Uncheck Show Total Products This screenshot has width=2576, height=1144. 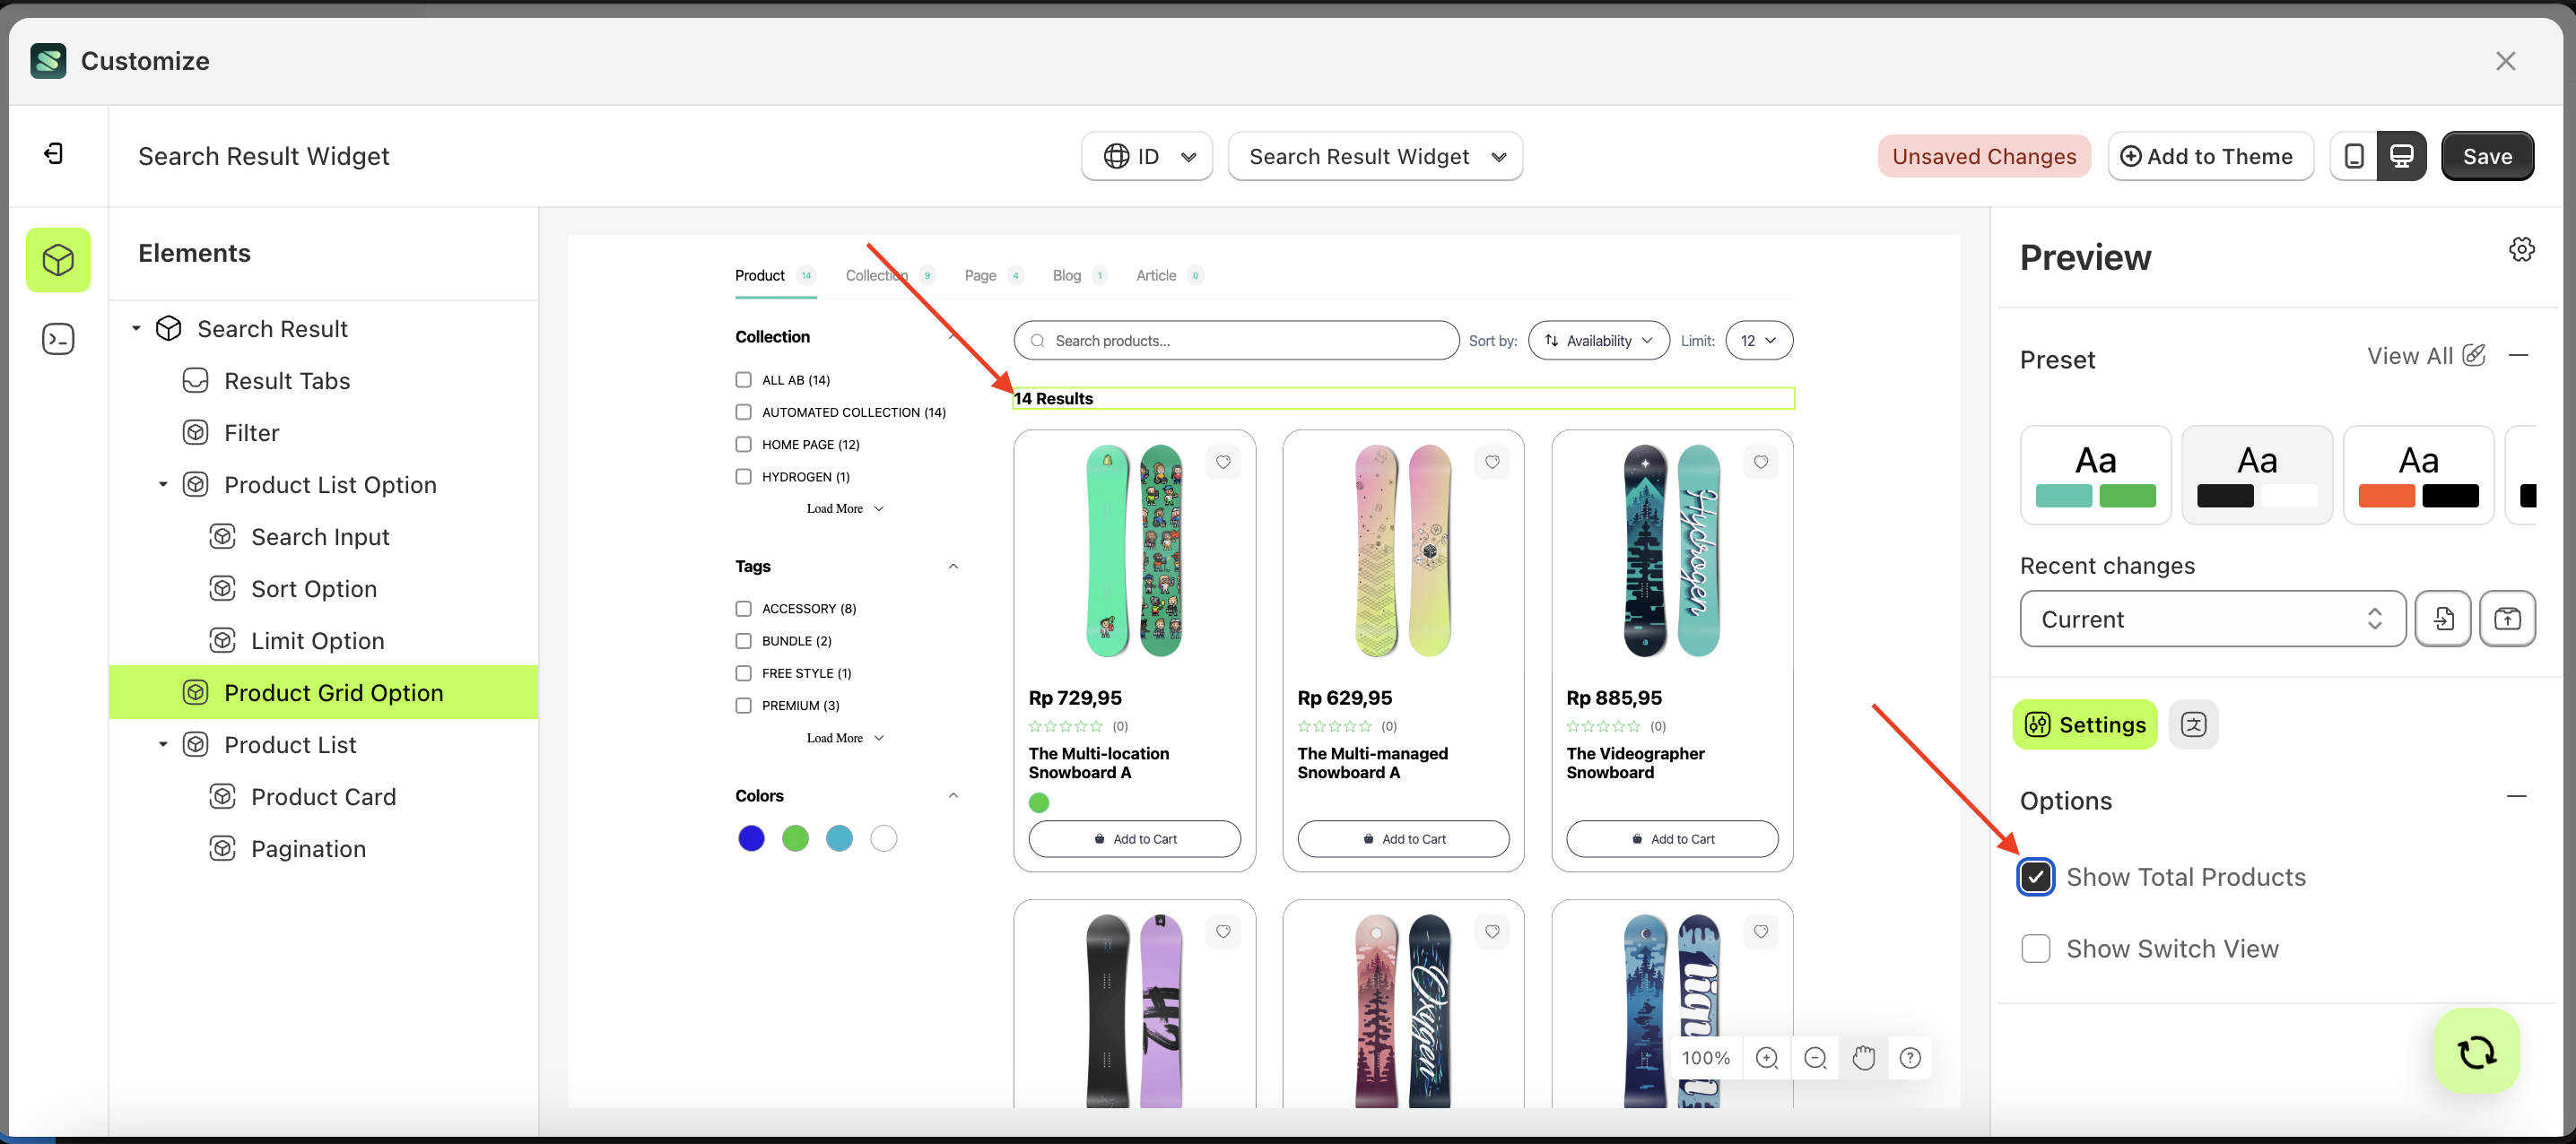(2036, 877)
